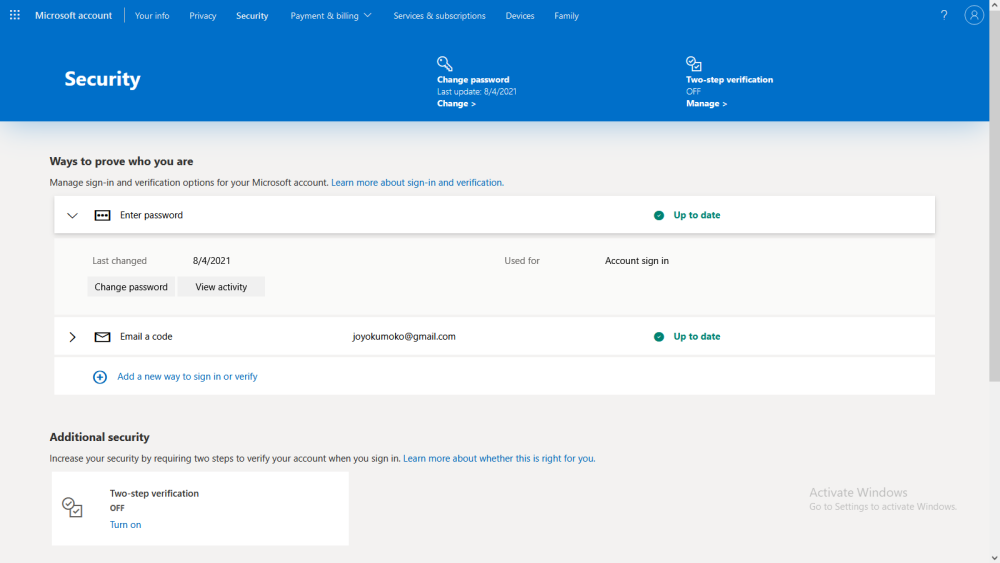
Task: Click the View activity button
Action: coord(221,287)
